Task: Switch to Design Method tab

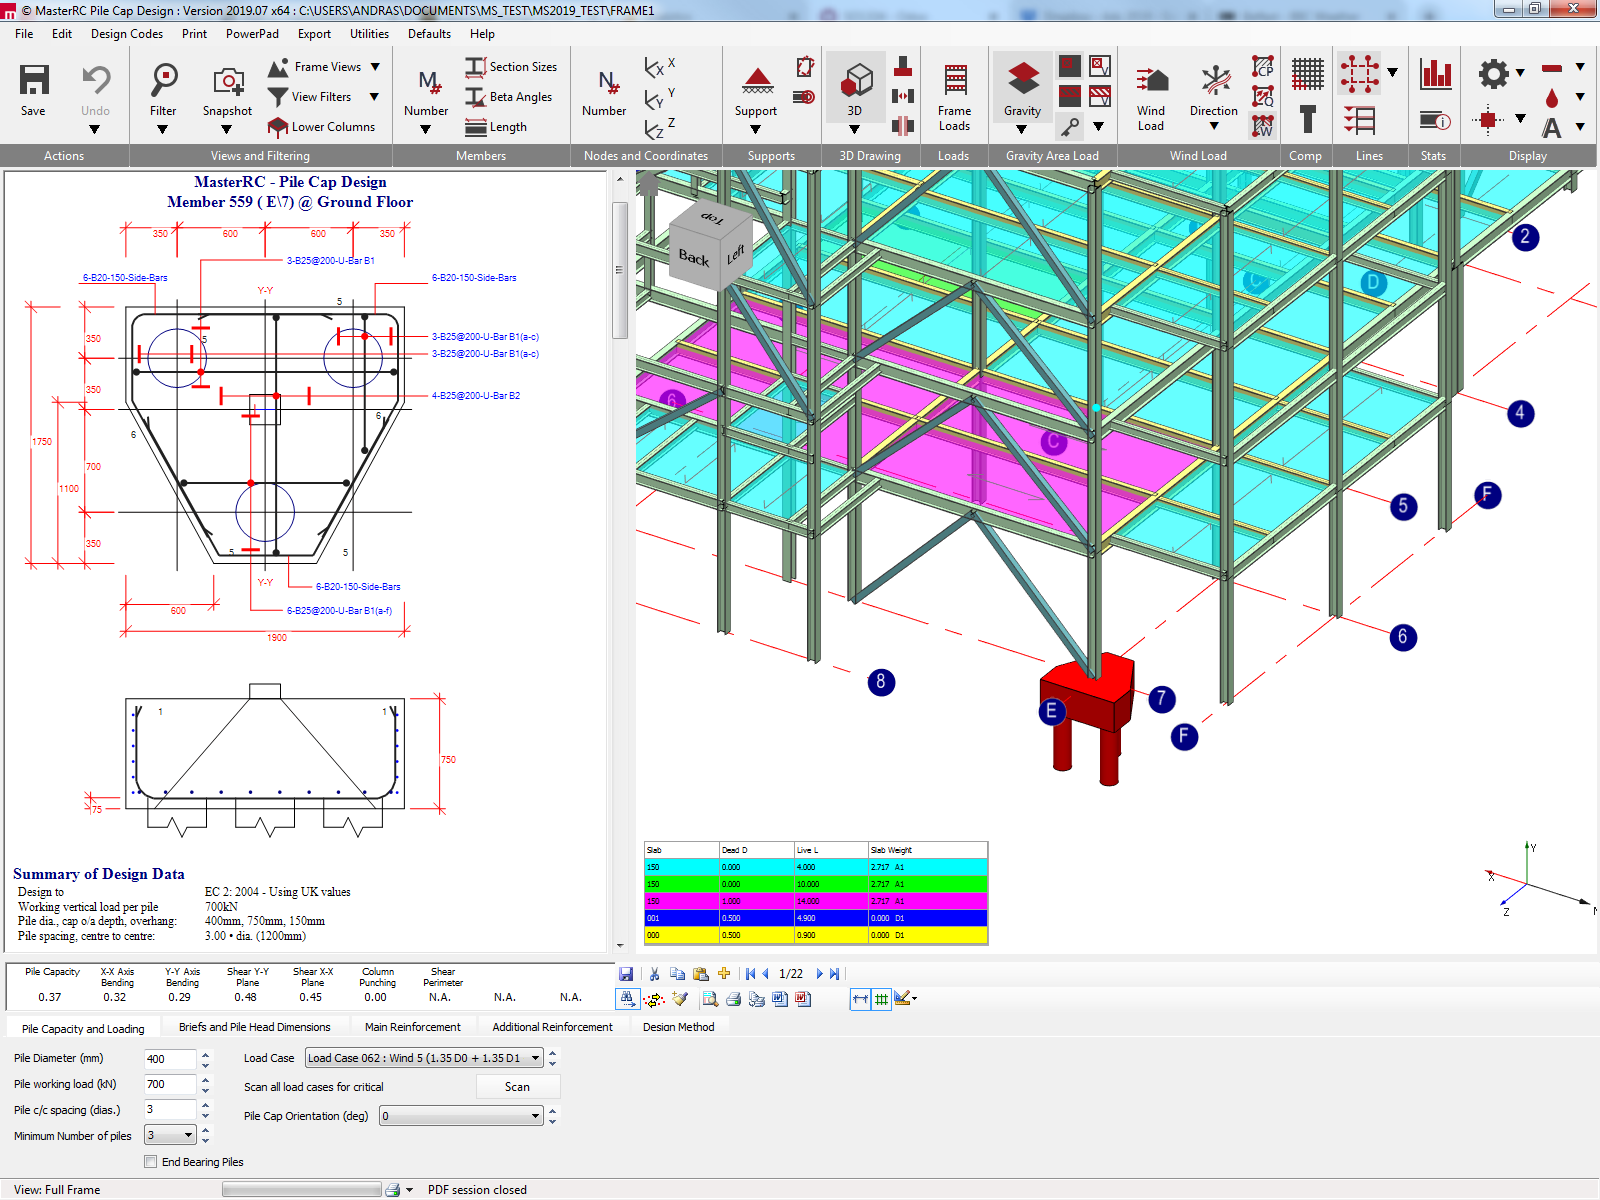Action: coord(678,1027)
